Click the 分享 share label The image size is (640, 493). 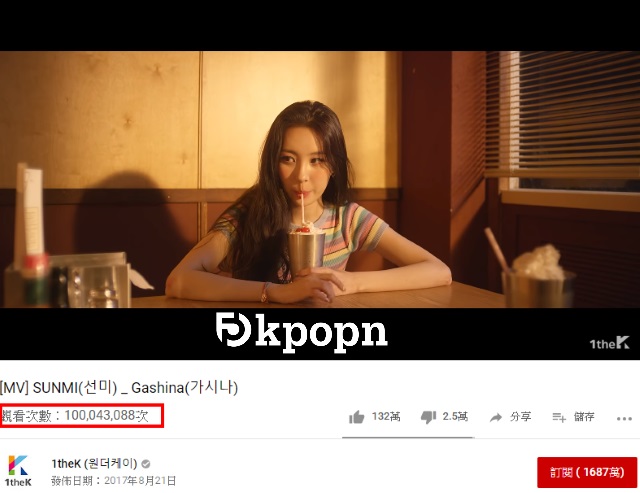coord(520,417)
